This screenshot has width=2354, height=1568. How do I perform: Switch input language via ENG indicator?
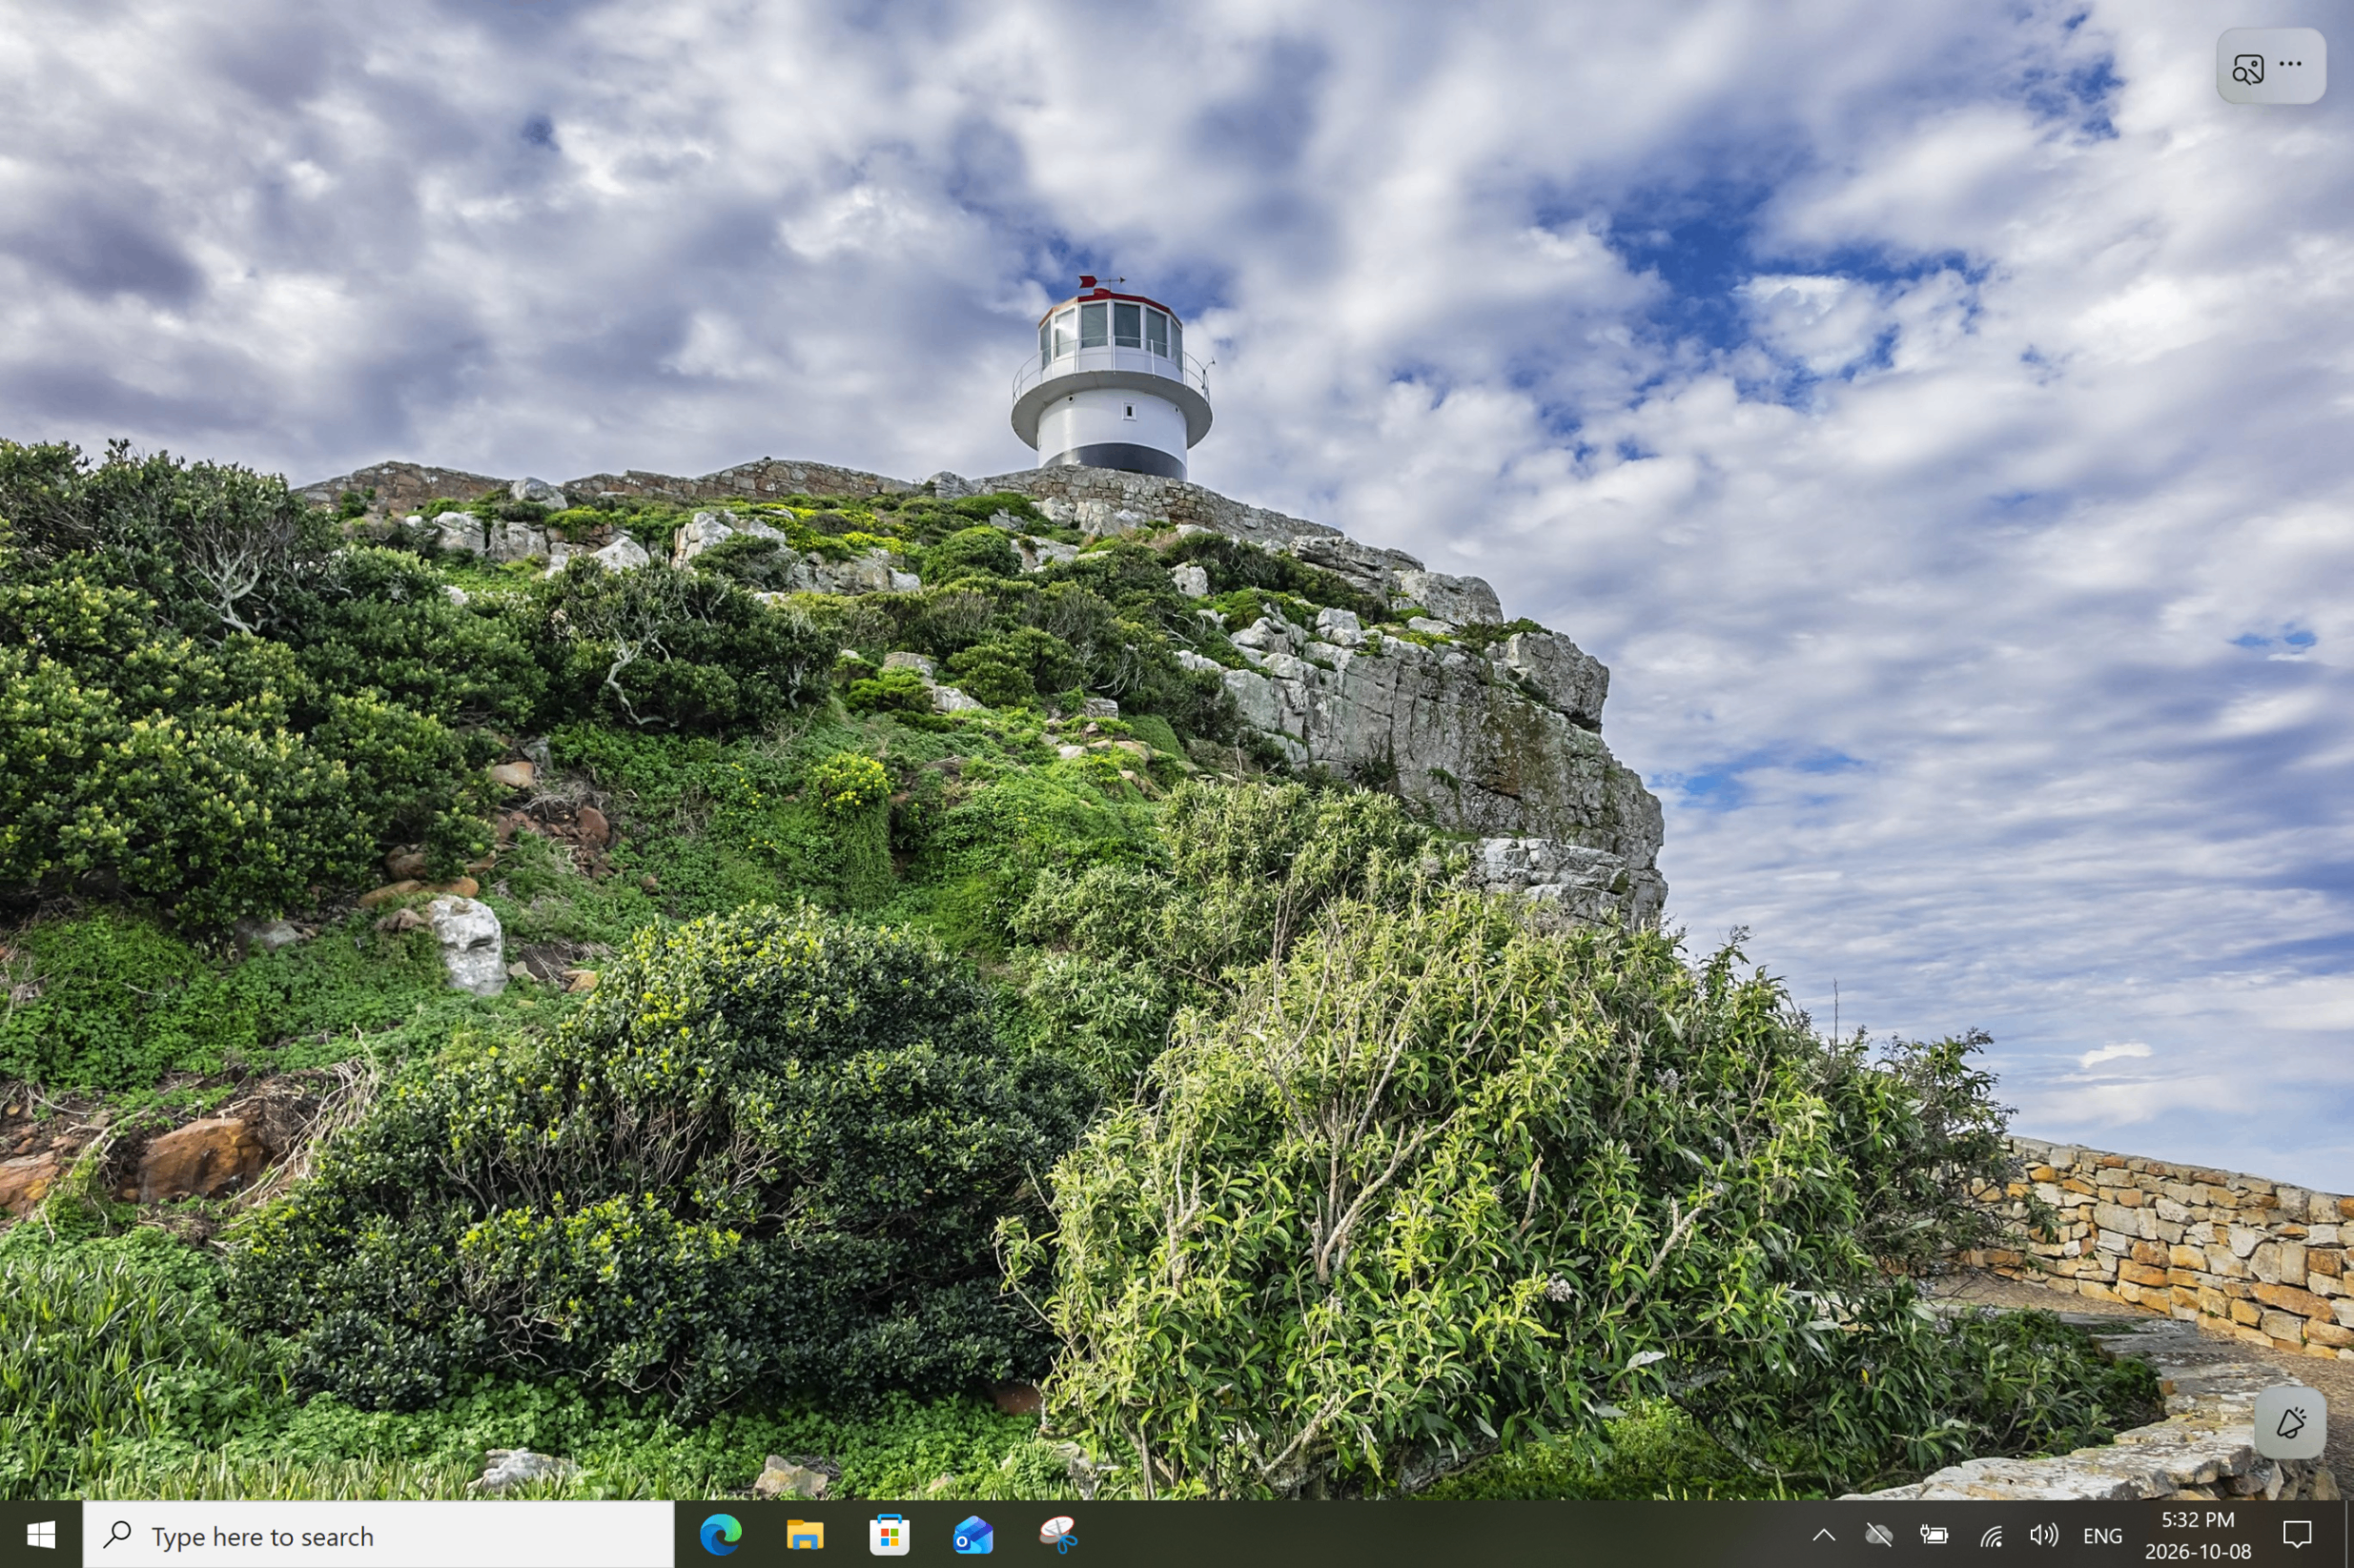[2102, 1536]
